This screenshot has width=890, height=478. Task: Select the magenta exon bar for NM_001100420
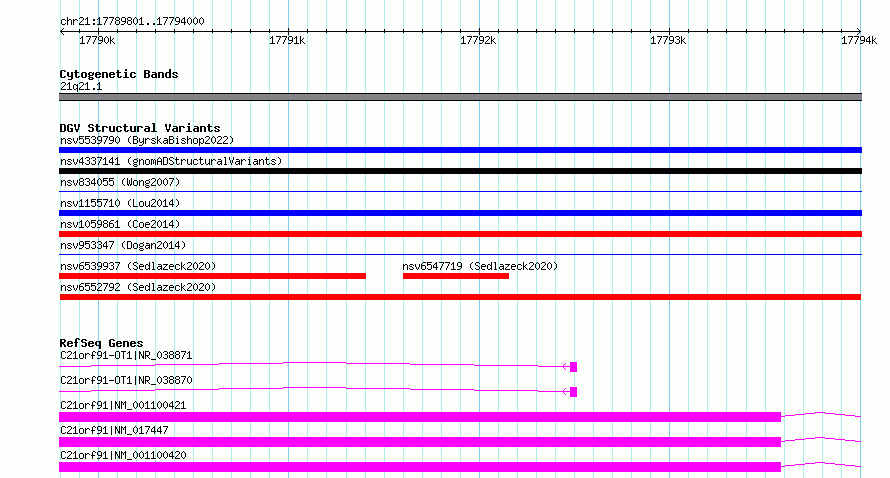point(420,467)
